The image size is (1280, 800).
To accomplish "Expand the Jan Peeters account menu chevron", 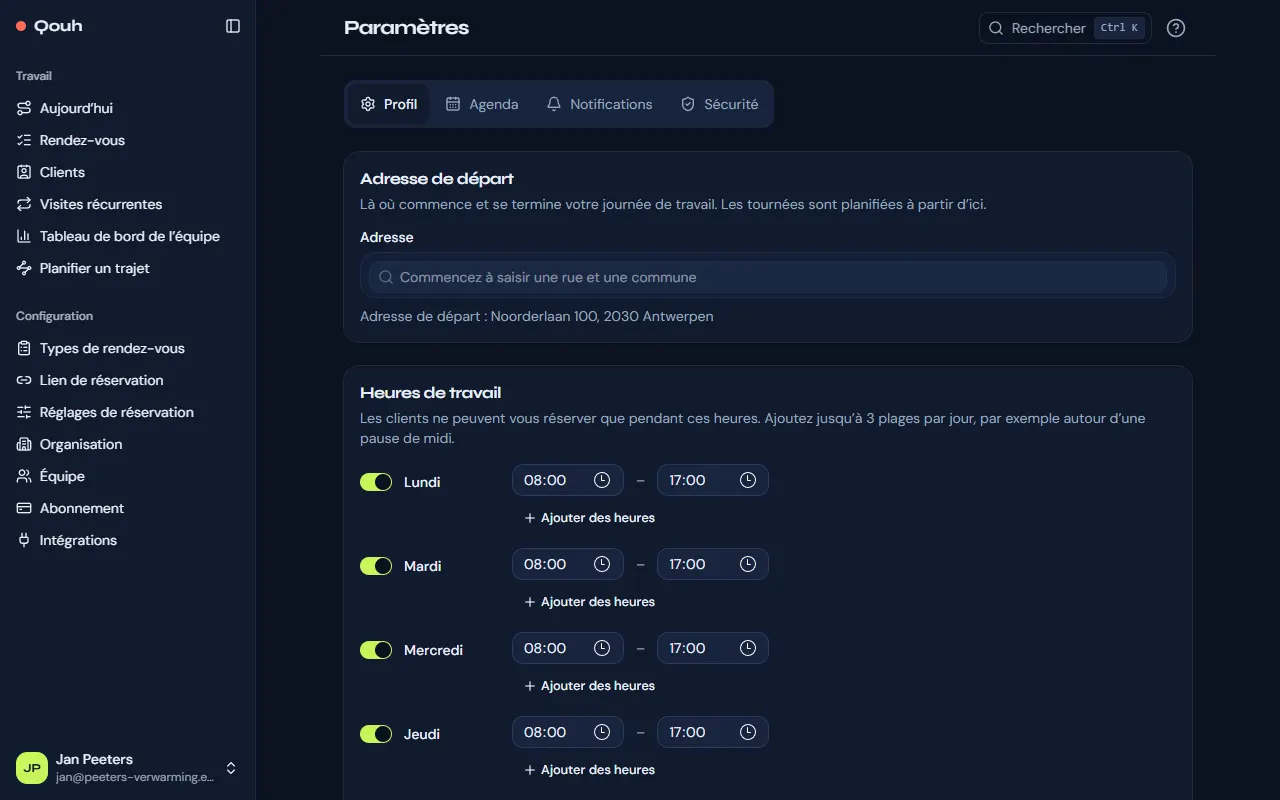I will pos(231,768).
